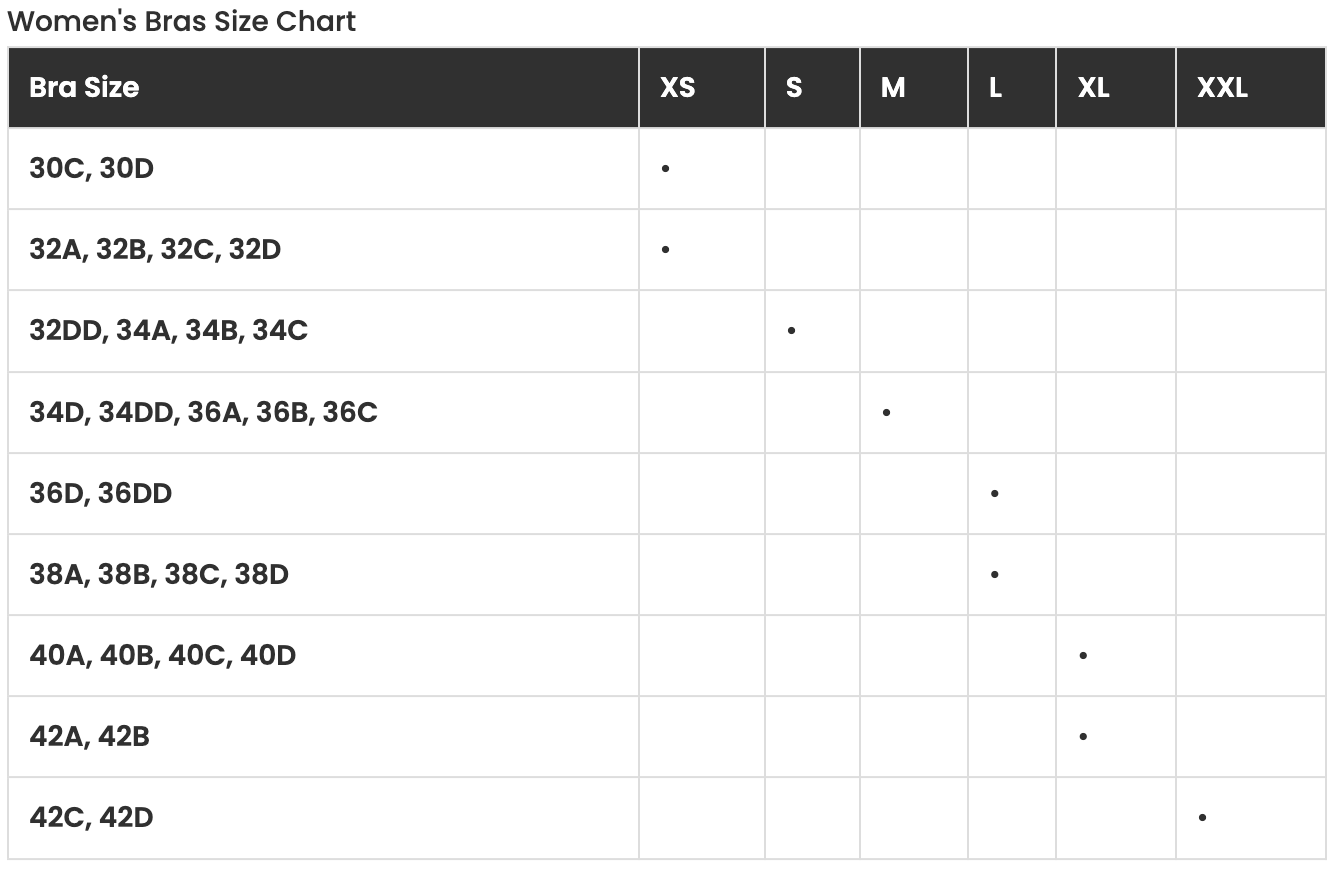Click the Bra Size column header

[84, 88]
